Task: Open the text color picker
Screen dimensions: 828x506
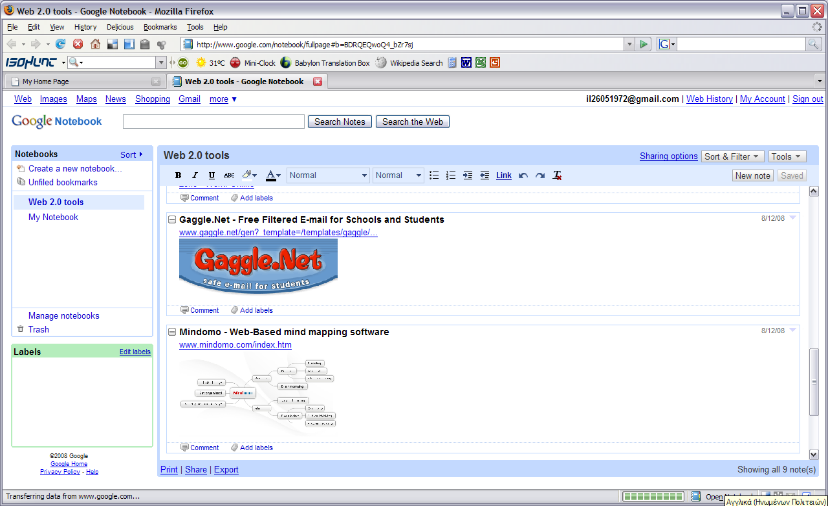Action: coord(273,175)
